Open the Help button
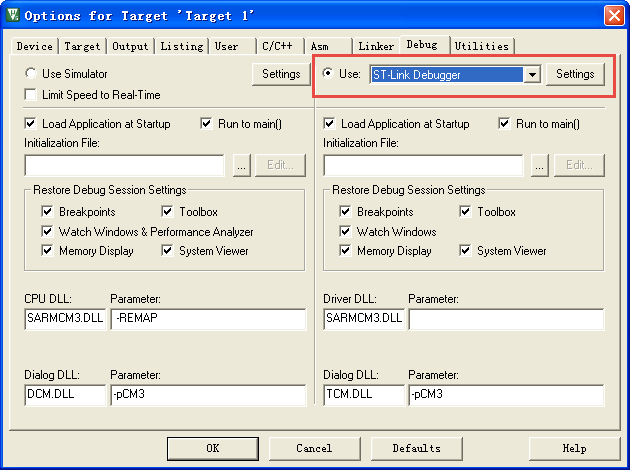The width and height of the screenshot is (630, 470). pyautogui.click(x=575, y=448)
